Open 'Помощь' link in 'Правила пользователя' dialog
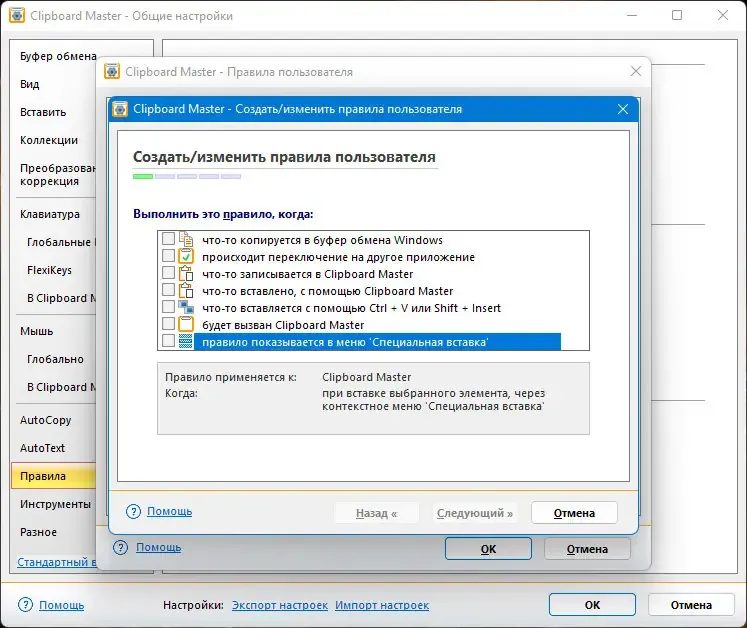The height and width of the screenshot is (628, 747). pyautogui.click(x=159, y=547)
